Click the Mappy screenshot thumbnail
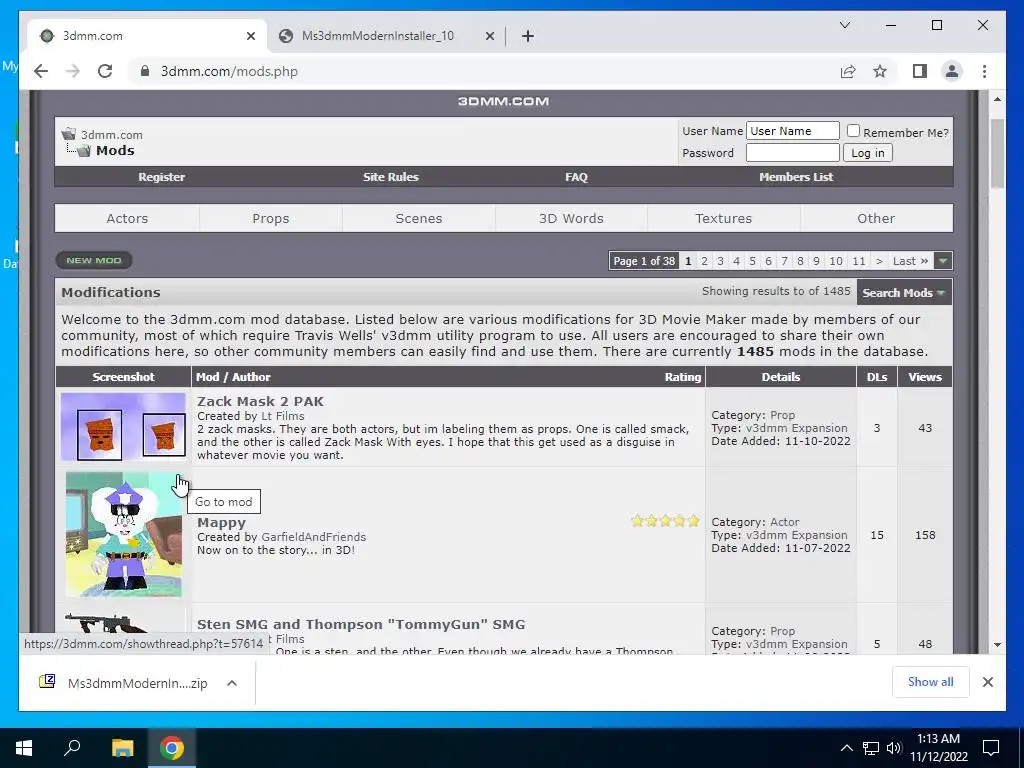The image size is (1024, 768). [123, 534]
